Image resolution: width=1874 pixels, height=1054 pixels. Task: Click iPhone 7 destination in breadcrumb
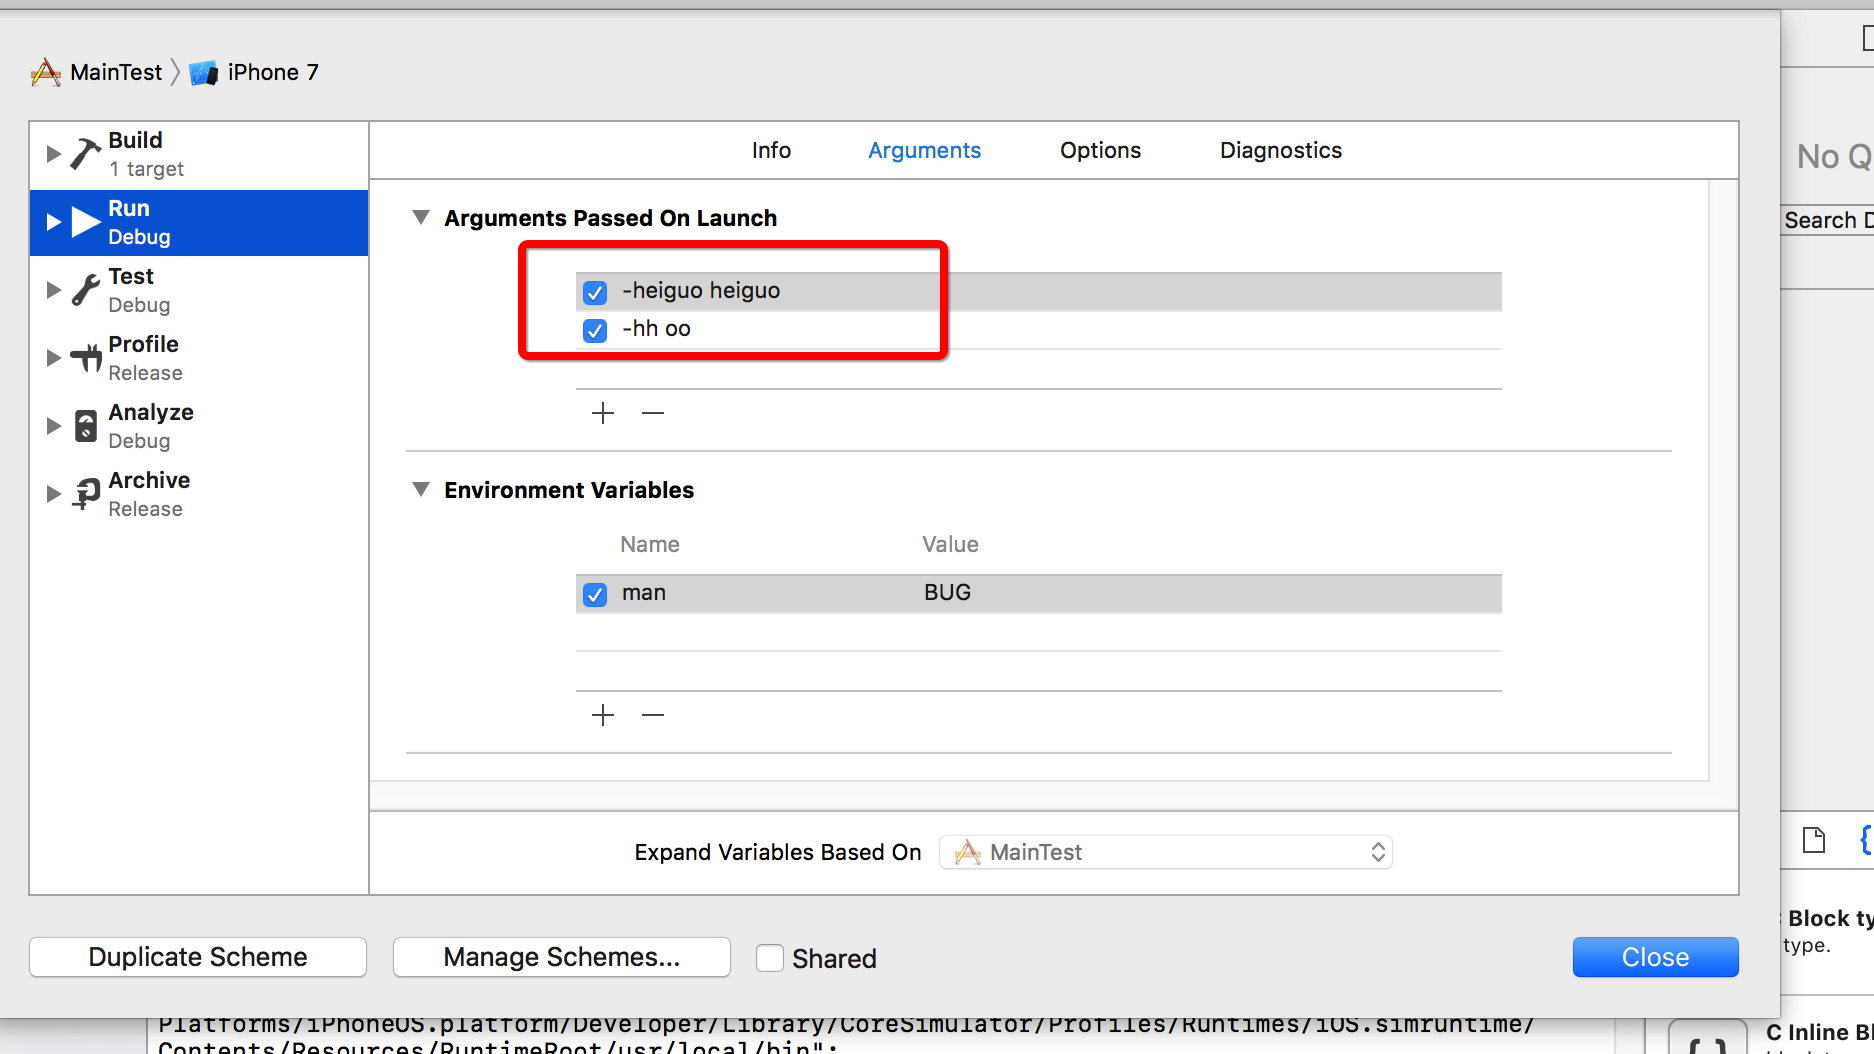point(273,72)
